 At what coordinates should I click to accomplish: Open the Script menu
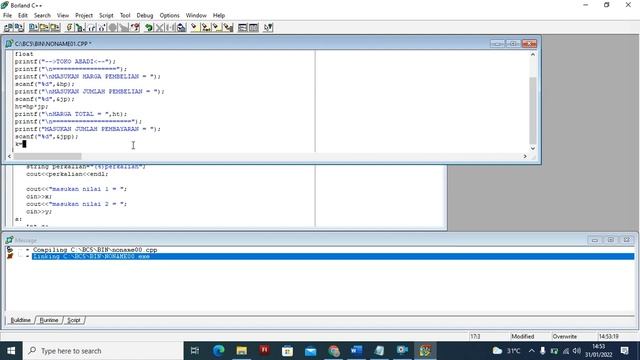106,15
